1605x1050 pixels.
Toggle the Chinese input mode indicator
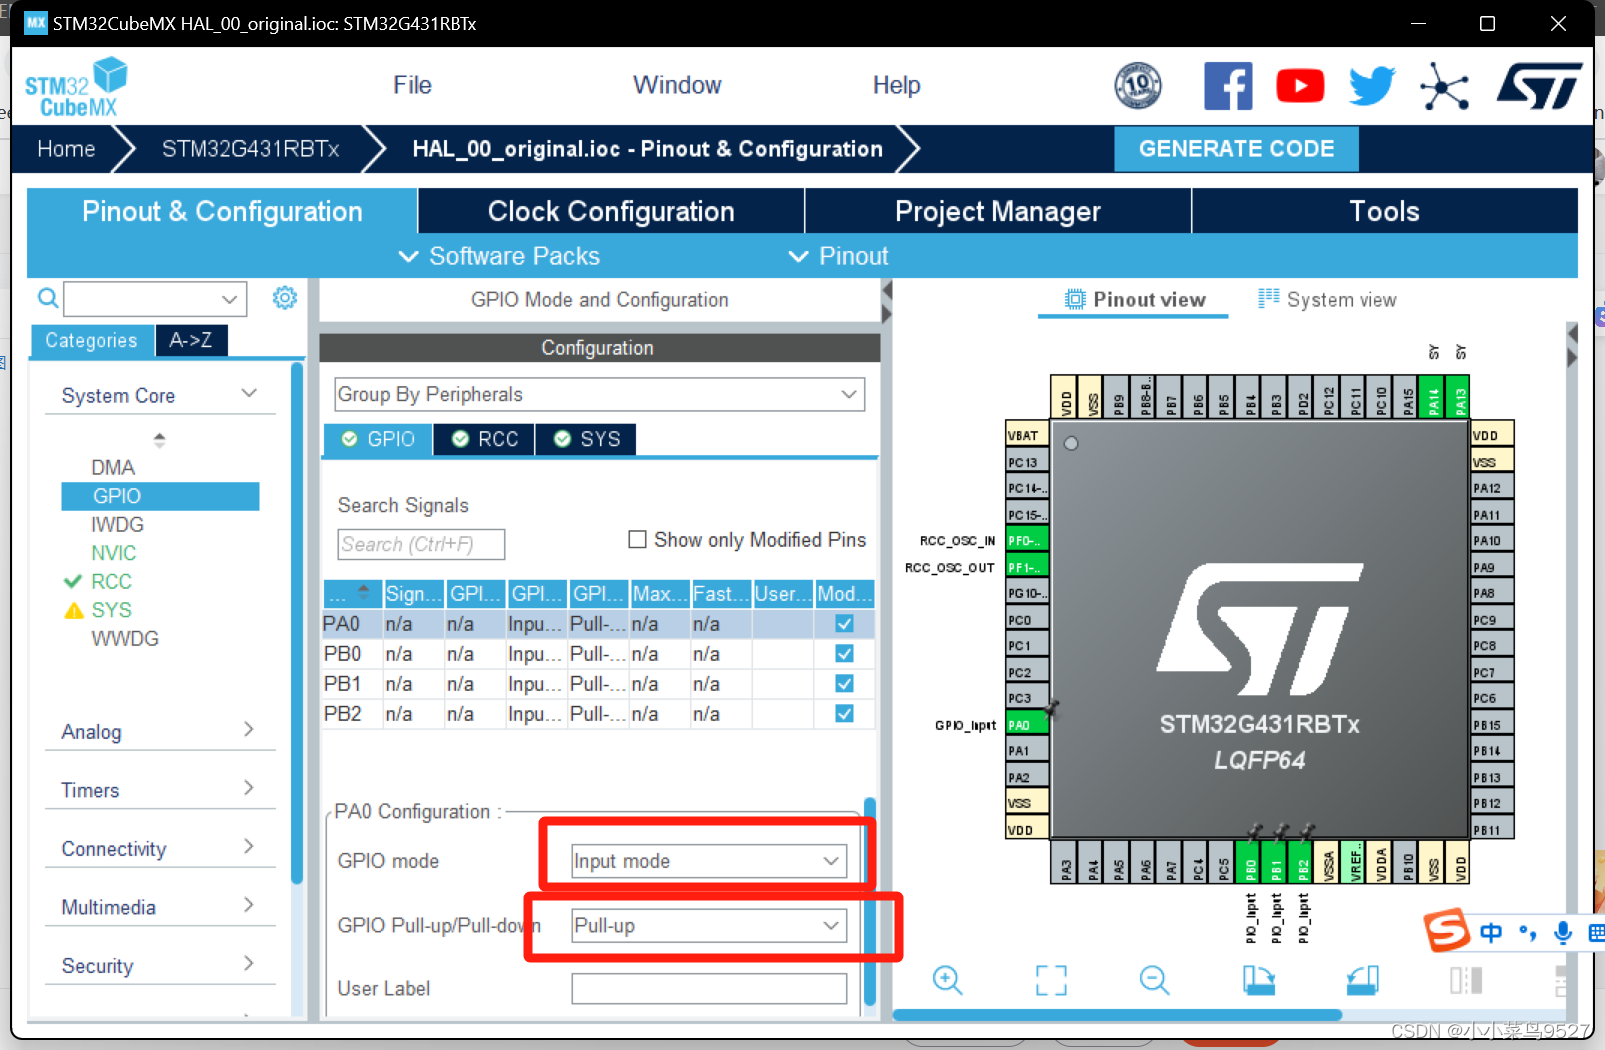pyautogui.click(x=1491, y=932)
